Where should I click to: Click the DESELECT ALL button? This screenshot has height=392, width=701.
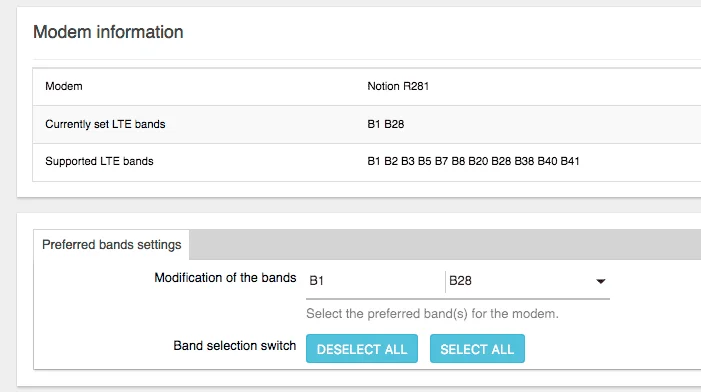point(362,349)
